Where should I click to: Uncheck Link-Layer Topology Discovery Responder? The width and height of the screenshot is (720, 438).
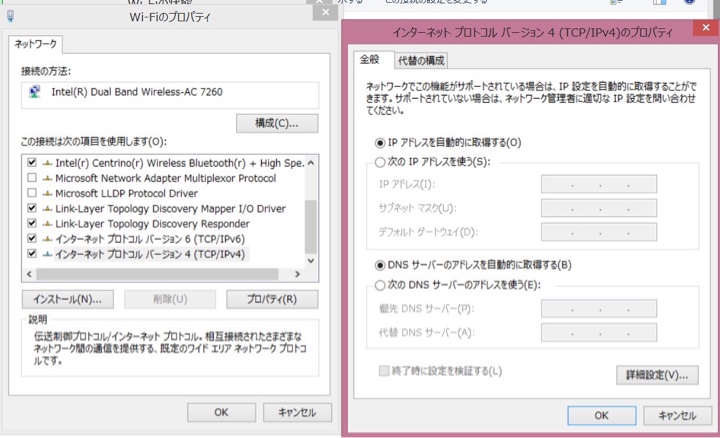pyautogui.click(x=32, y=224)
